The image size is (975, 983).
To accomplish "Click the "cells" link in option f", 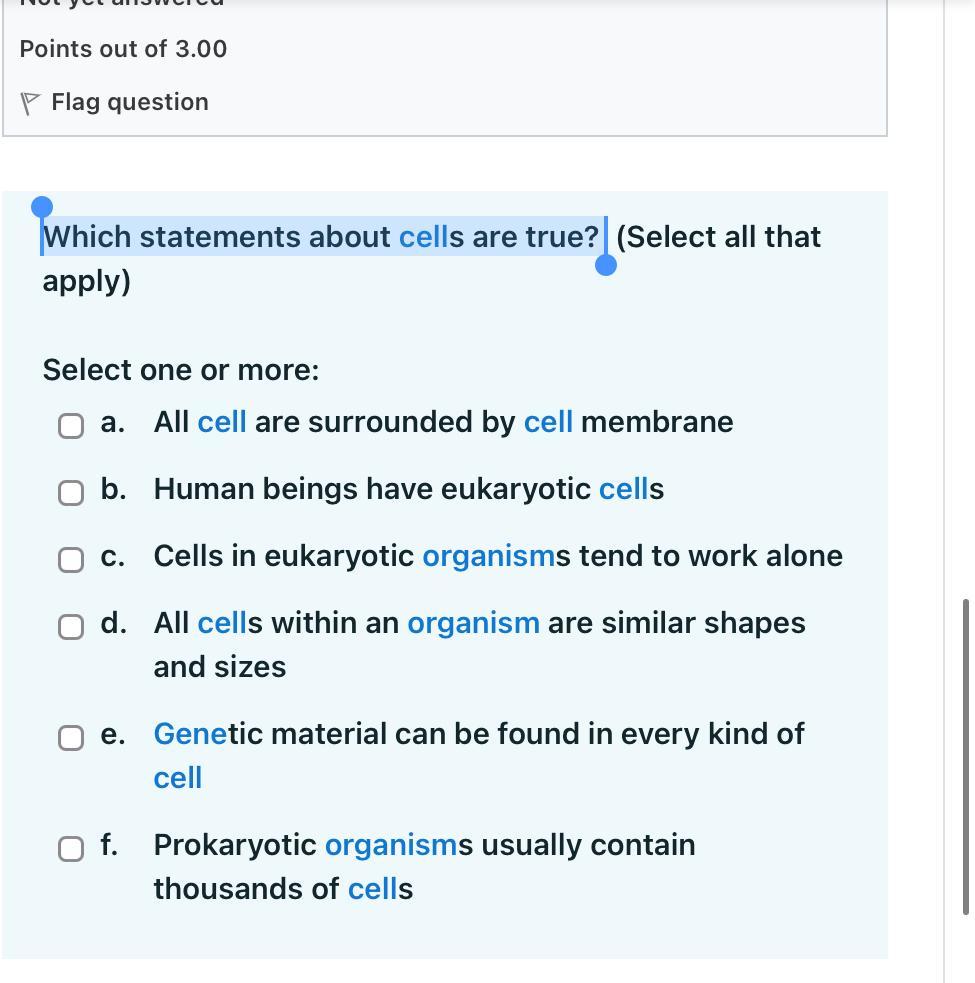I will coord(372,889).
